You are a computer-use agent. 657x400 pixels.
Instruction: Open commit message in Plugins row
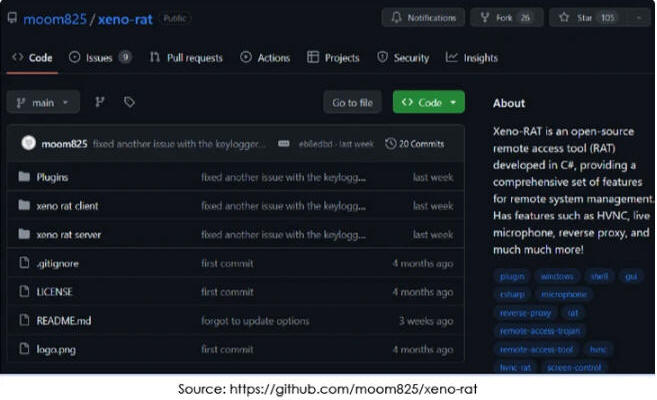(283, 178)
